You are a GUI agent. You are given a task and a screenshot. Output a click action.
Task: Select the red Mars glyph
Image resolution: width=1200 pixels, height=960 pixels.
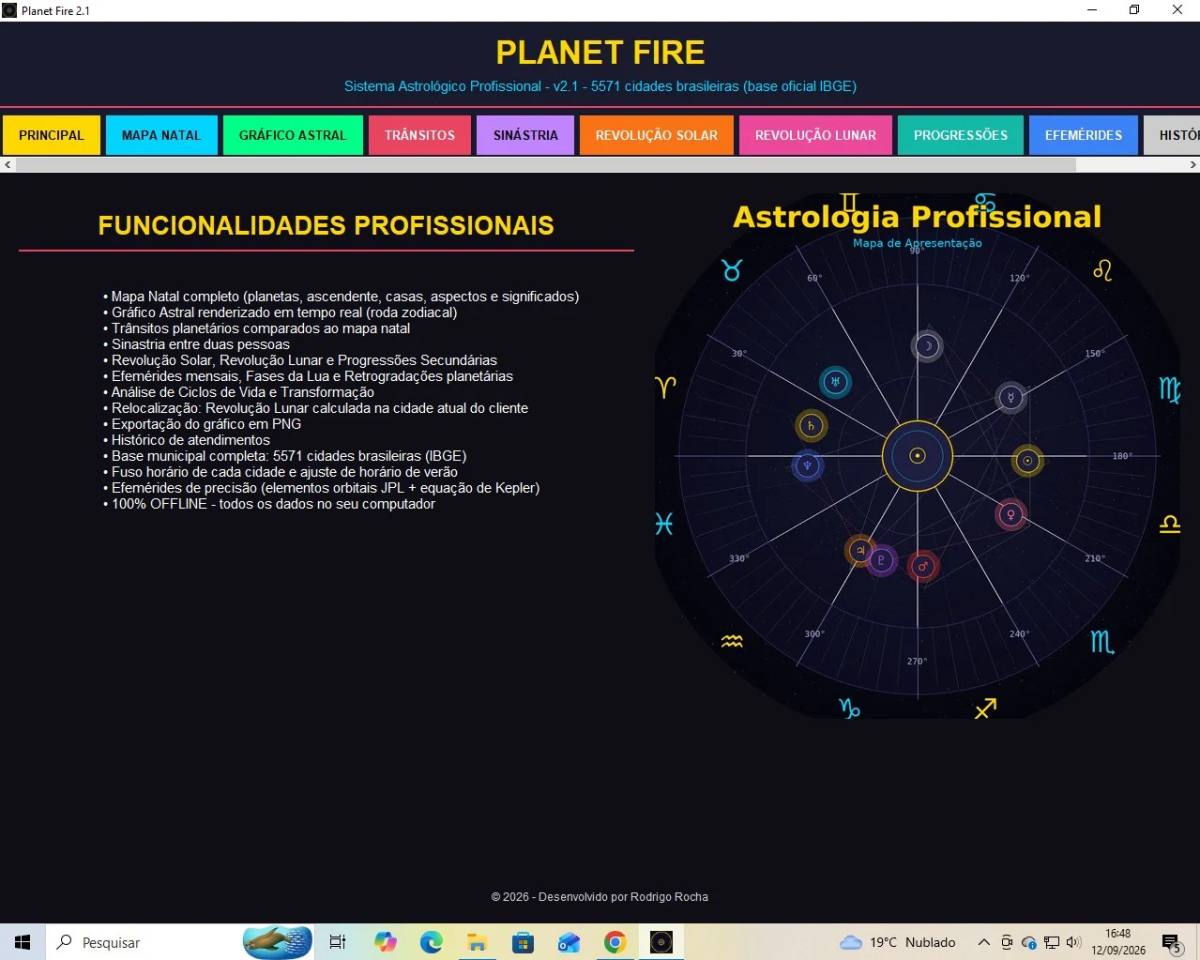point(923,566)
